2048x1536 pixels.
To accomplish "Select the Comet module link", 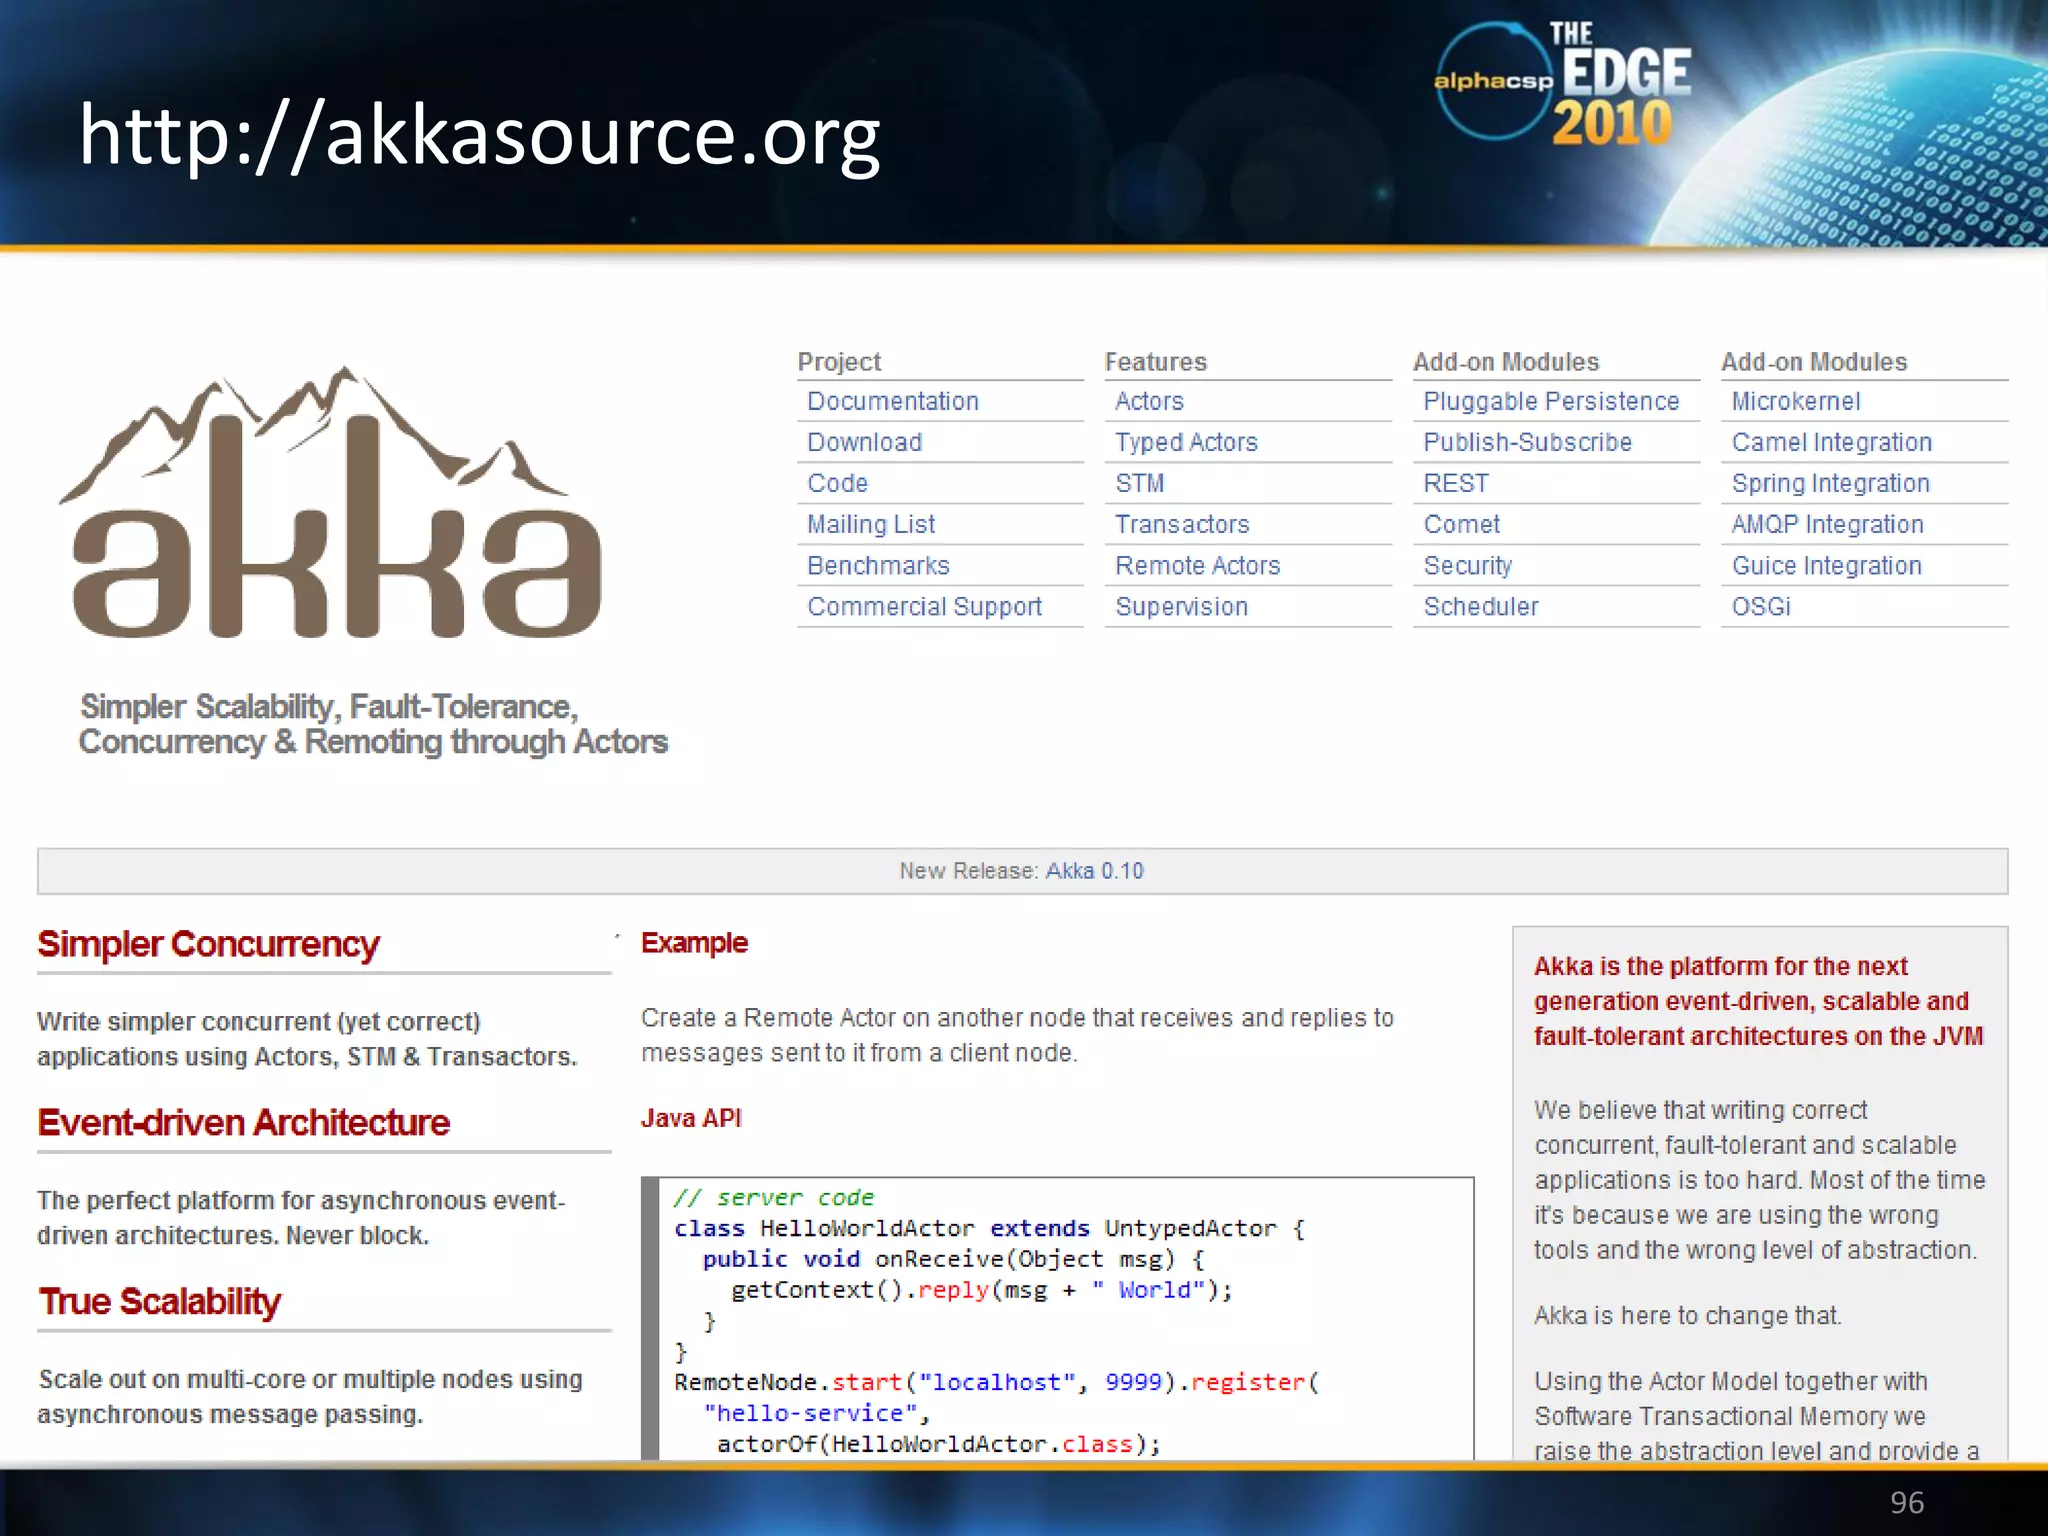I will (1462, 524).
